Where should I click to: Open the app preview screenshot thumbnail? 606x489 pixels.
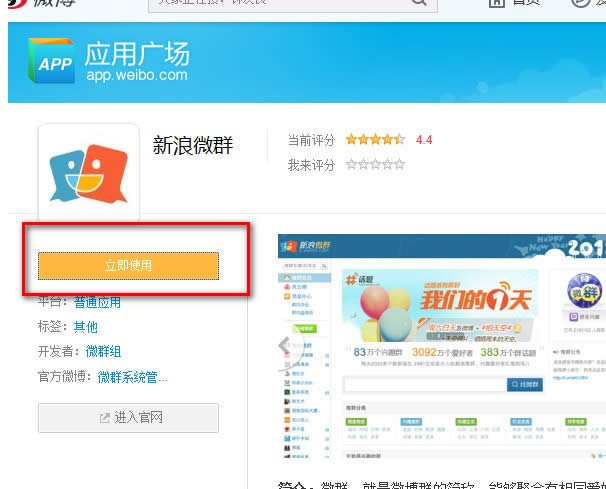pyautogui.click(x=442, y=346)
